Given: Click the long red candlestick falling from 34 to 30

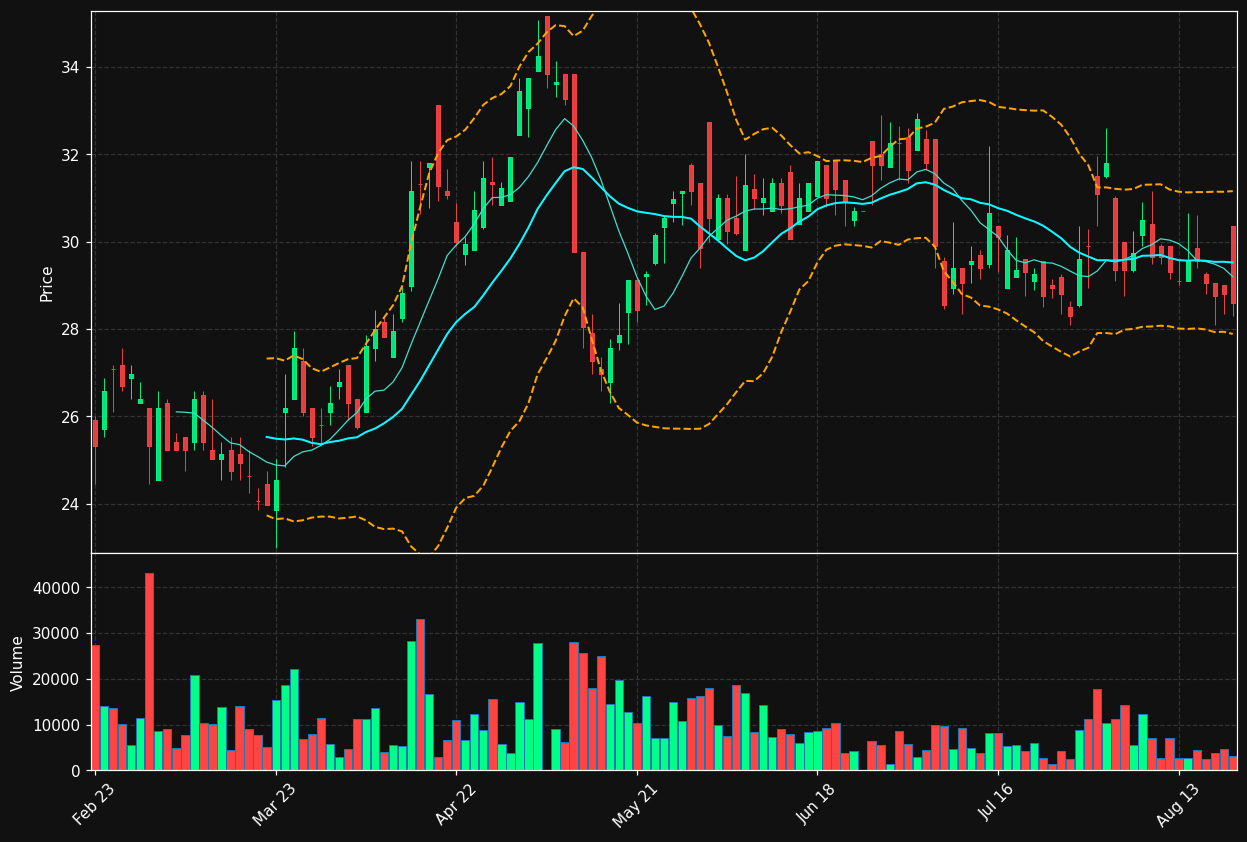Looking at the screenshot, I should [574, 163].
